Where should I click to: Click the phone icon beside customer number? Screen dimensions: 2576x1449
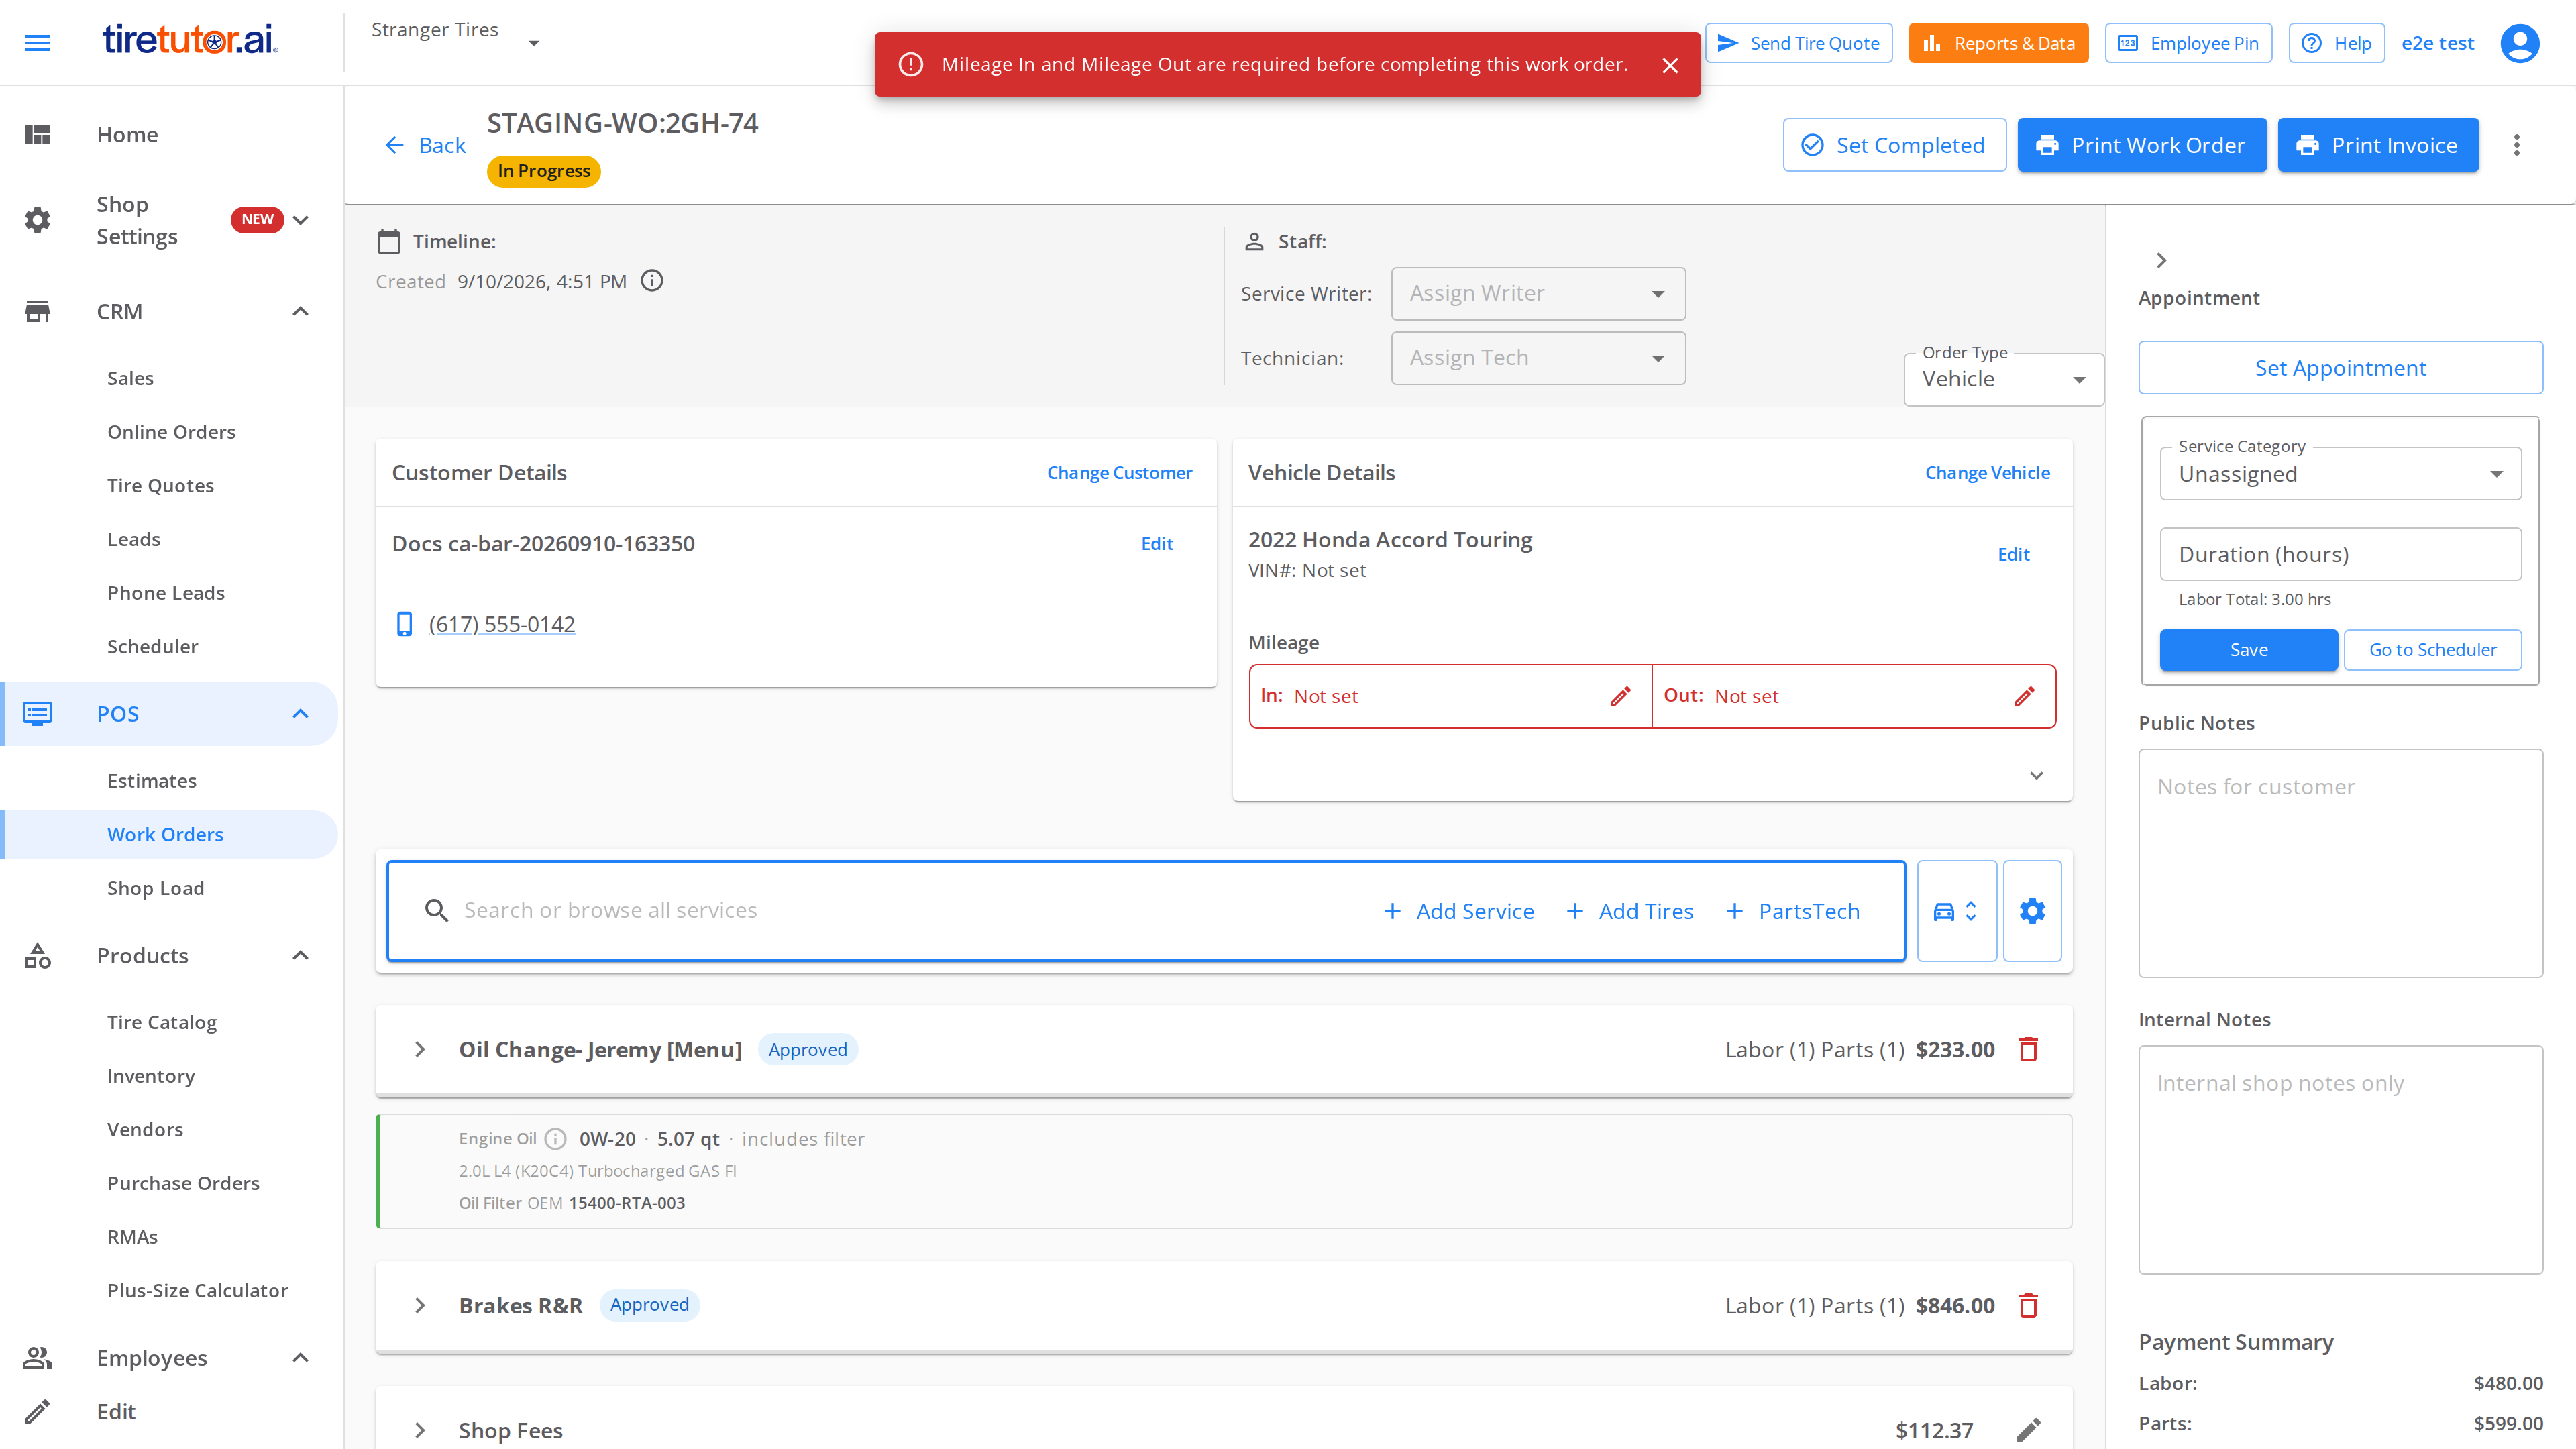(404, 624)
